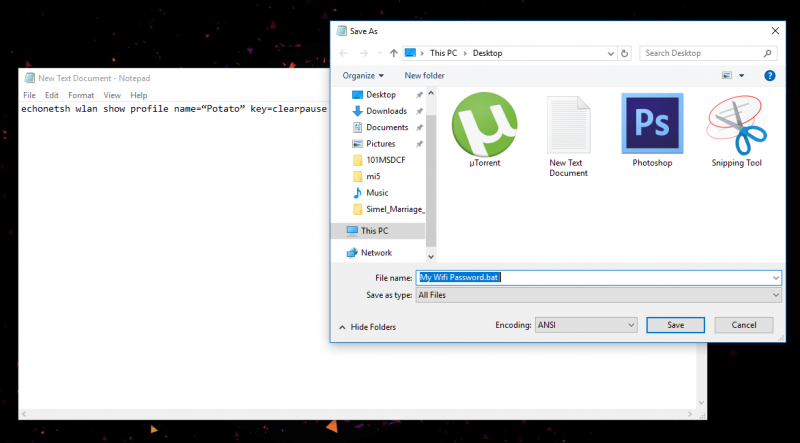This screenshot has height=443, width=800.
Task: Collapse folders with Hide Folders
Action: [x=367, y=327]
